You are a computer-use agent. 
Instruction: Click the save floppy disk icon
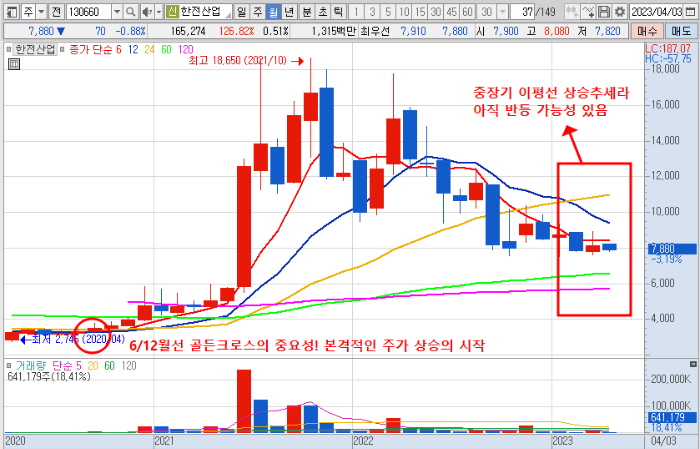(x=604, y=12)
